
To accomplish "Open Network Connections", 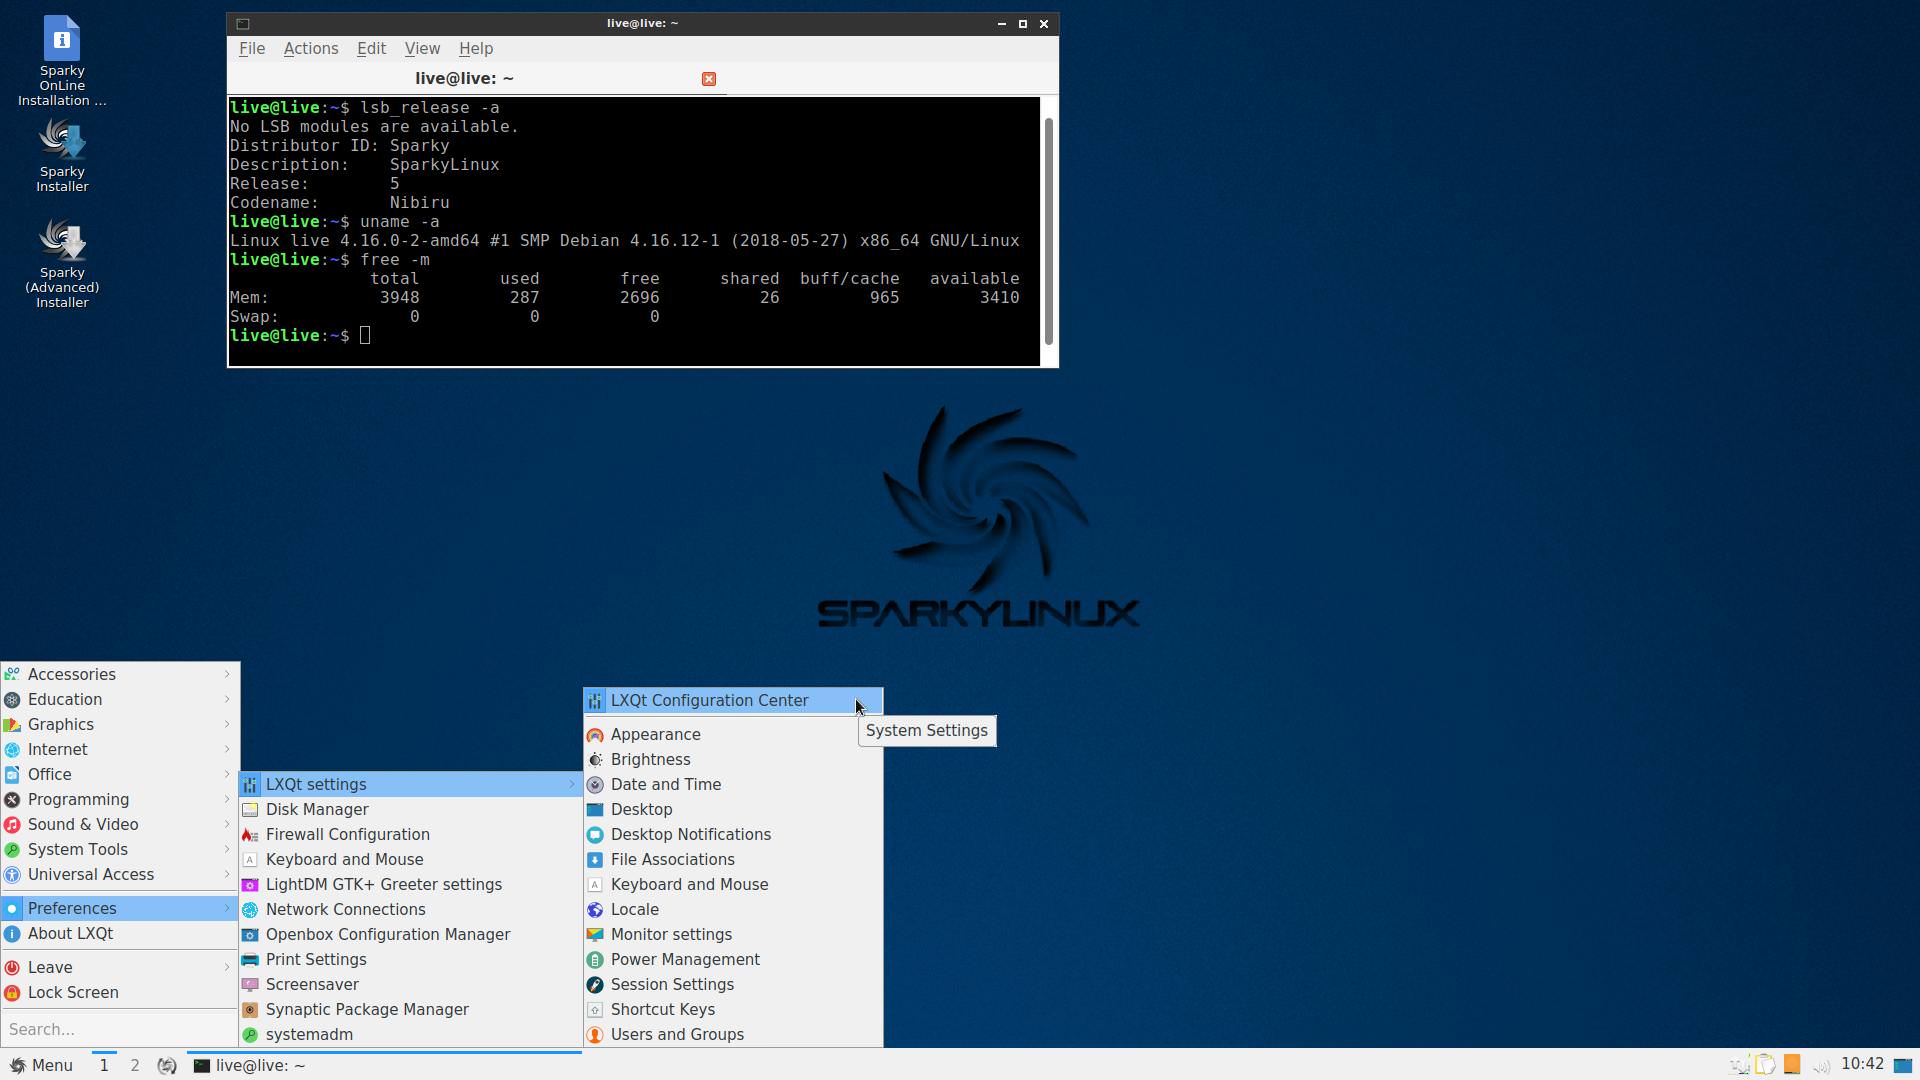I will coord(411,910).
